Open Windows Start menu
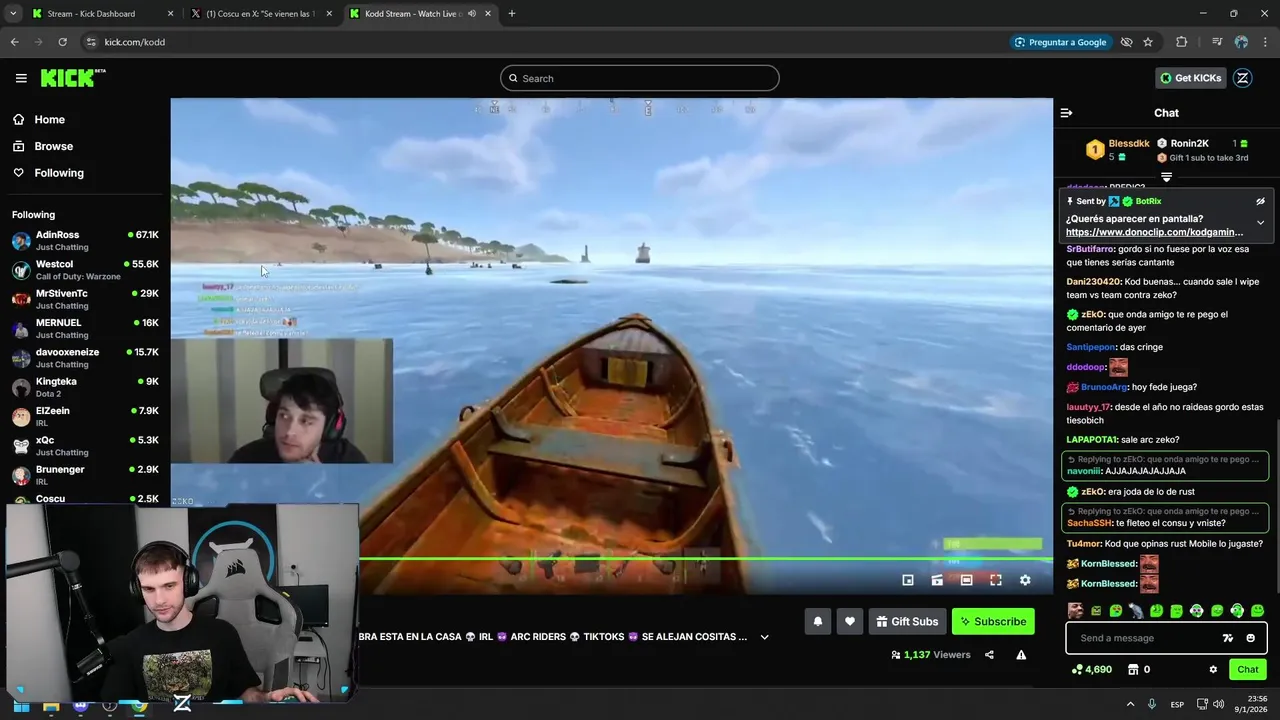Viewport: 1280px width, 720px height. point(21,704)
